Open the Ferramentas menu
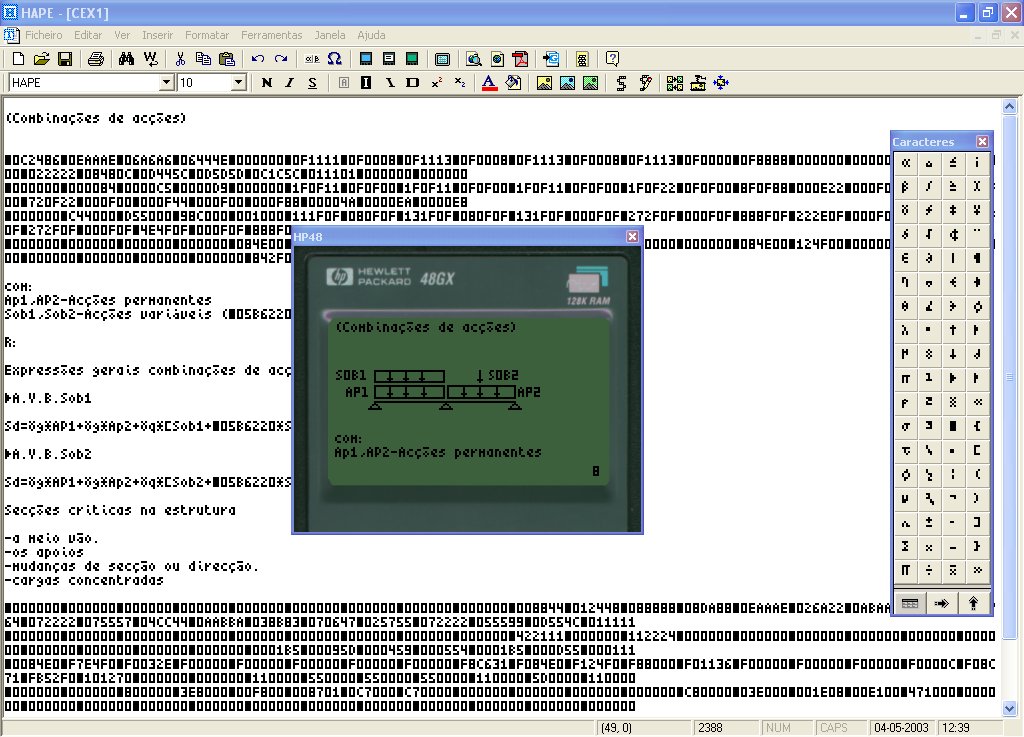Viewport: 1024px width, 737px height. pyautogui.click(x=272, y=35)
